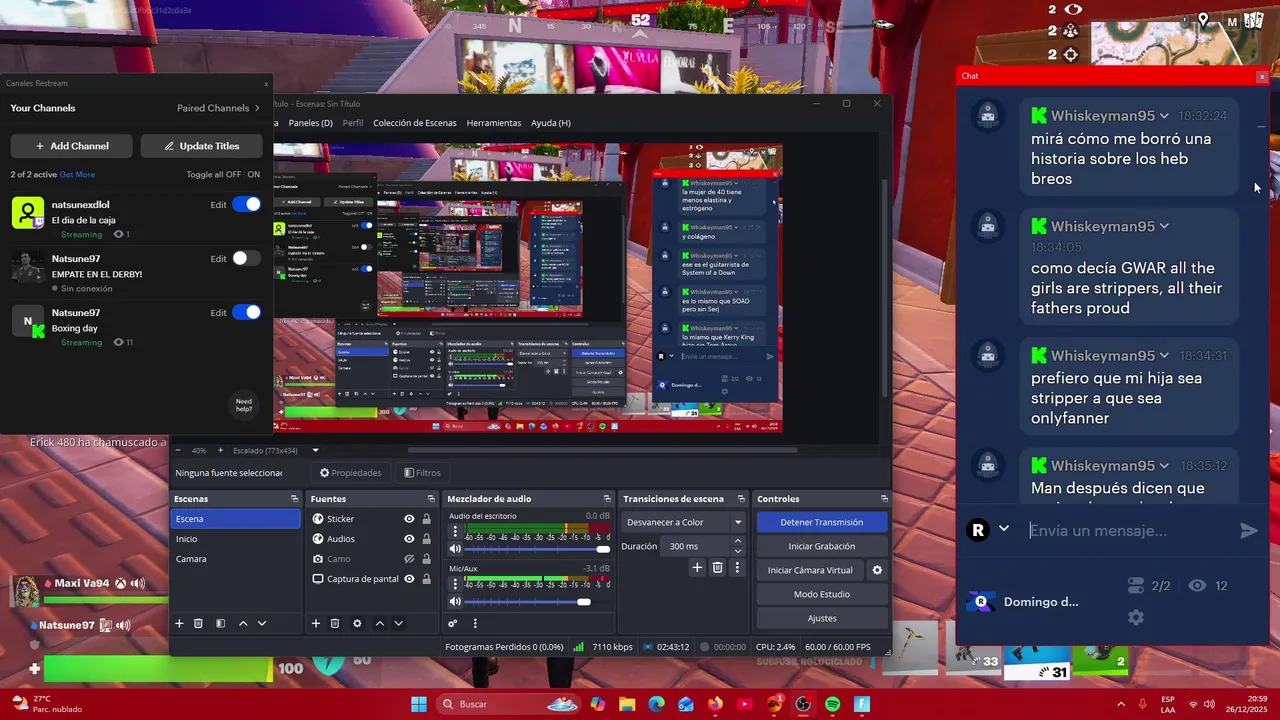Viewport: 1280px width, 720px height.
Task: Move source down in Fuentes panel
Action: pos(398,623)
